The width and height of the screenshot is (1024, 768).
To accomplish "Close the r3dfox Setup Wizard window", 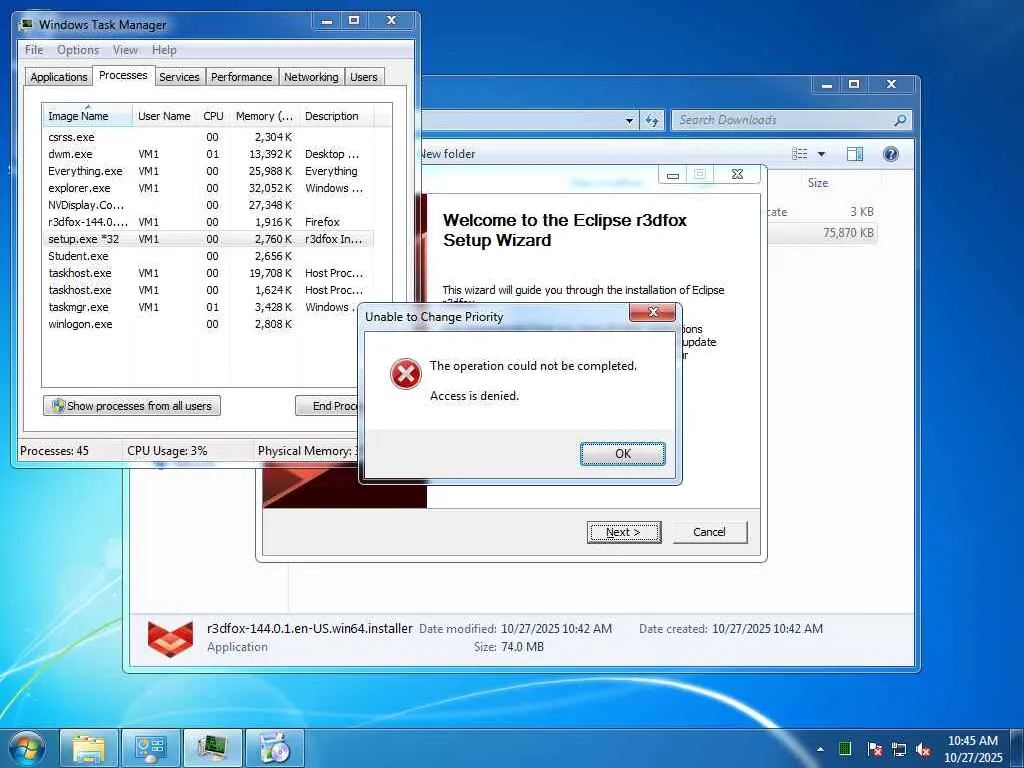I will pos(737,174).
